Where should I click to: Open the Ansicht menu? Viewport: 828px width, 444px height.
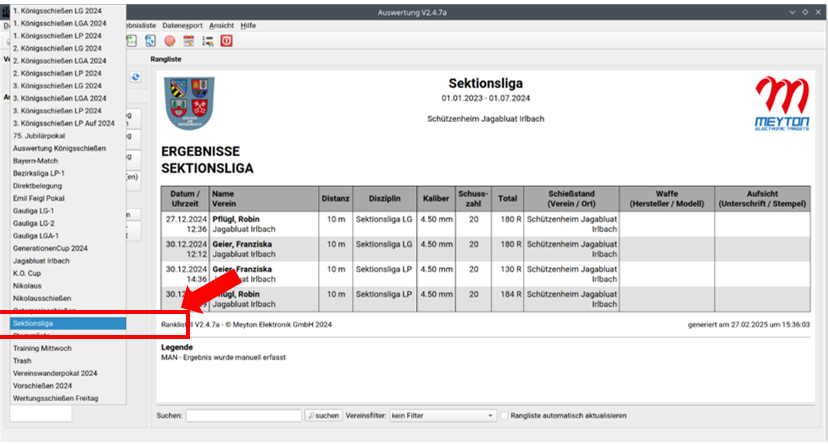pos(222,24)
